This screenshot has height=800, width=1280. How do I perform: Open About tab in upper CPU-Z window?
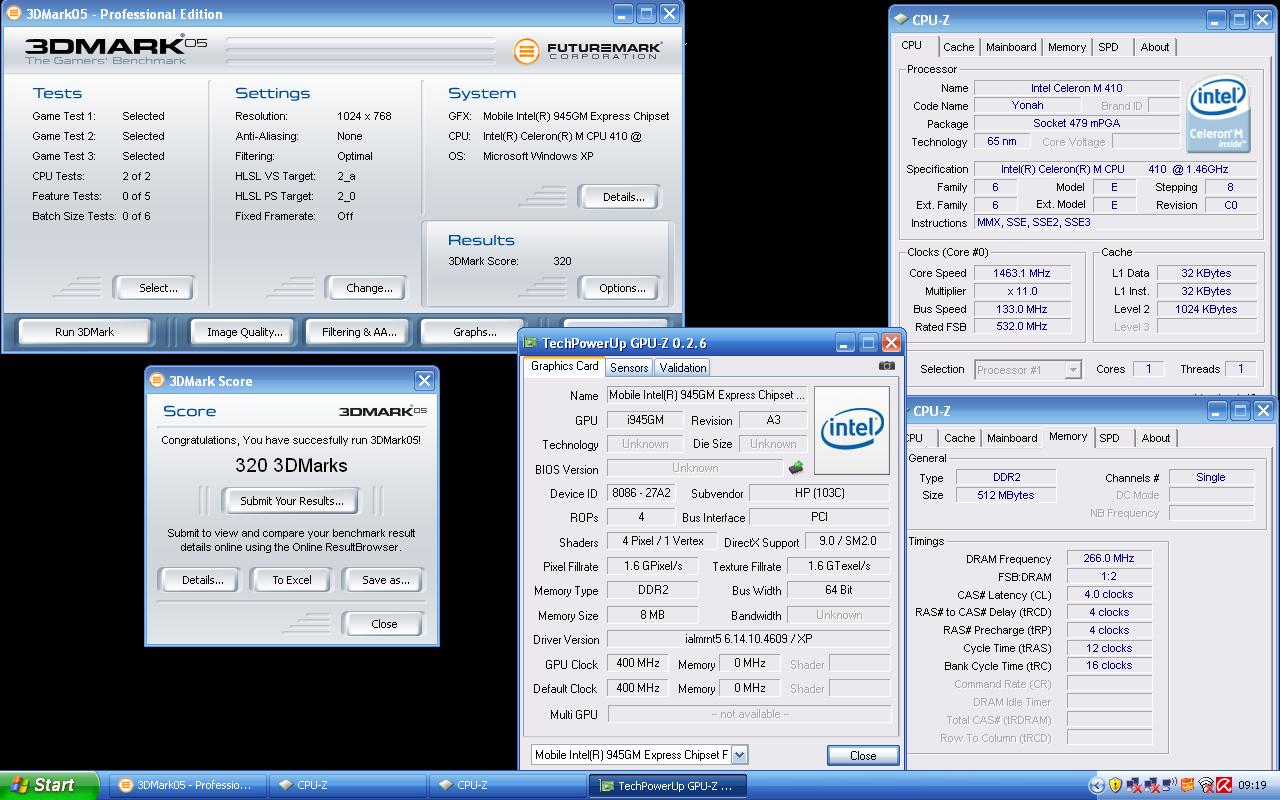tap(1155, 47)
